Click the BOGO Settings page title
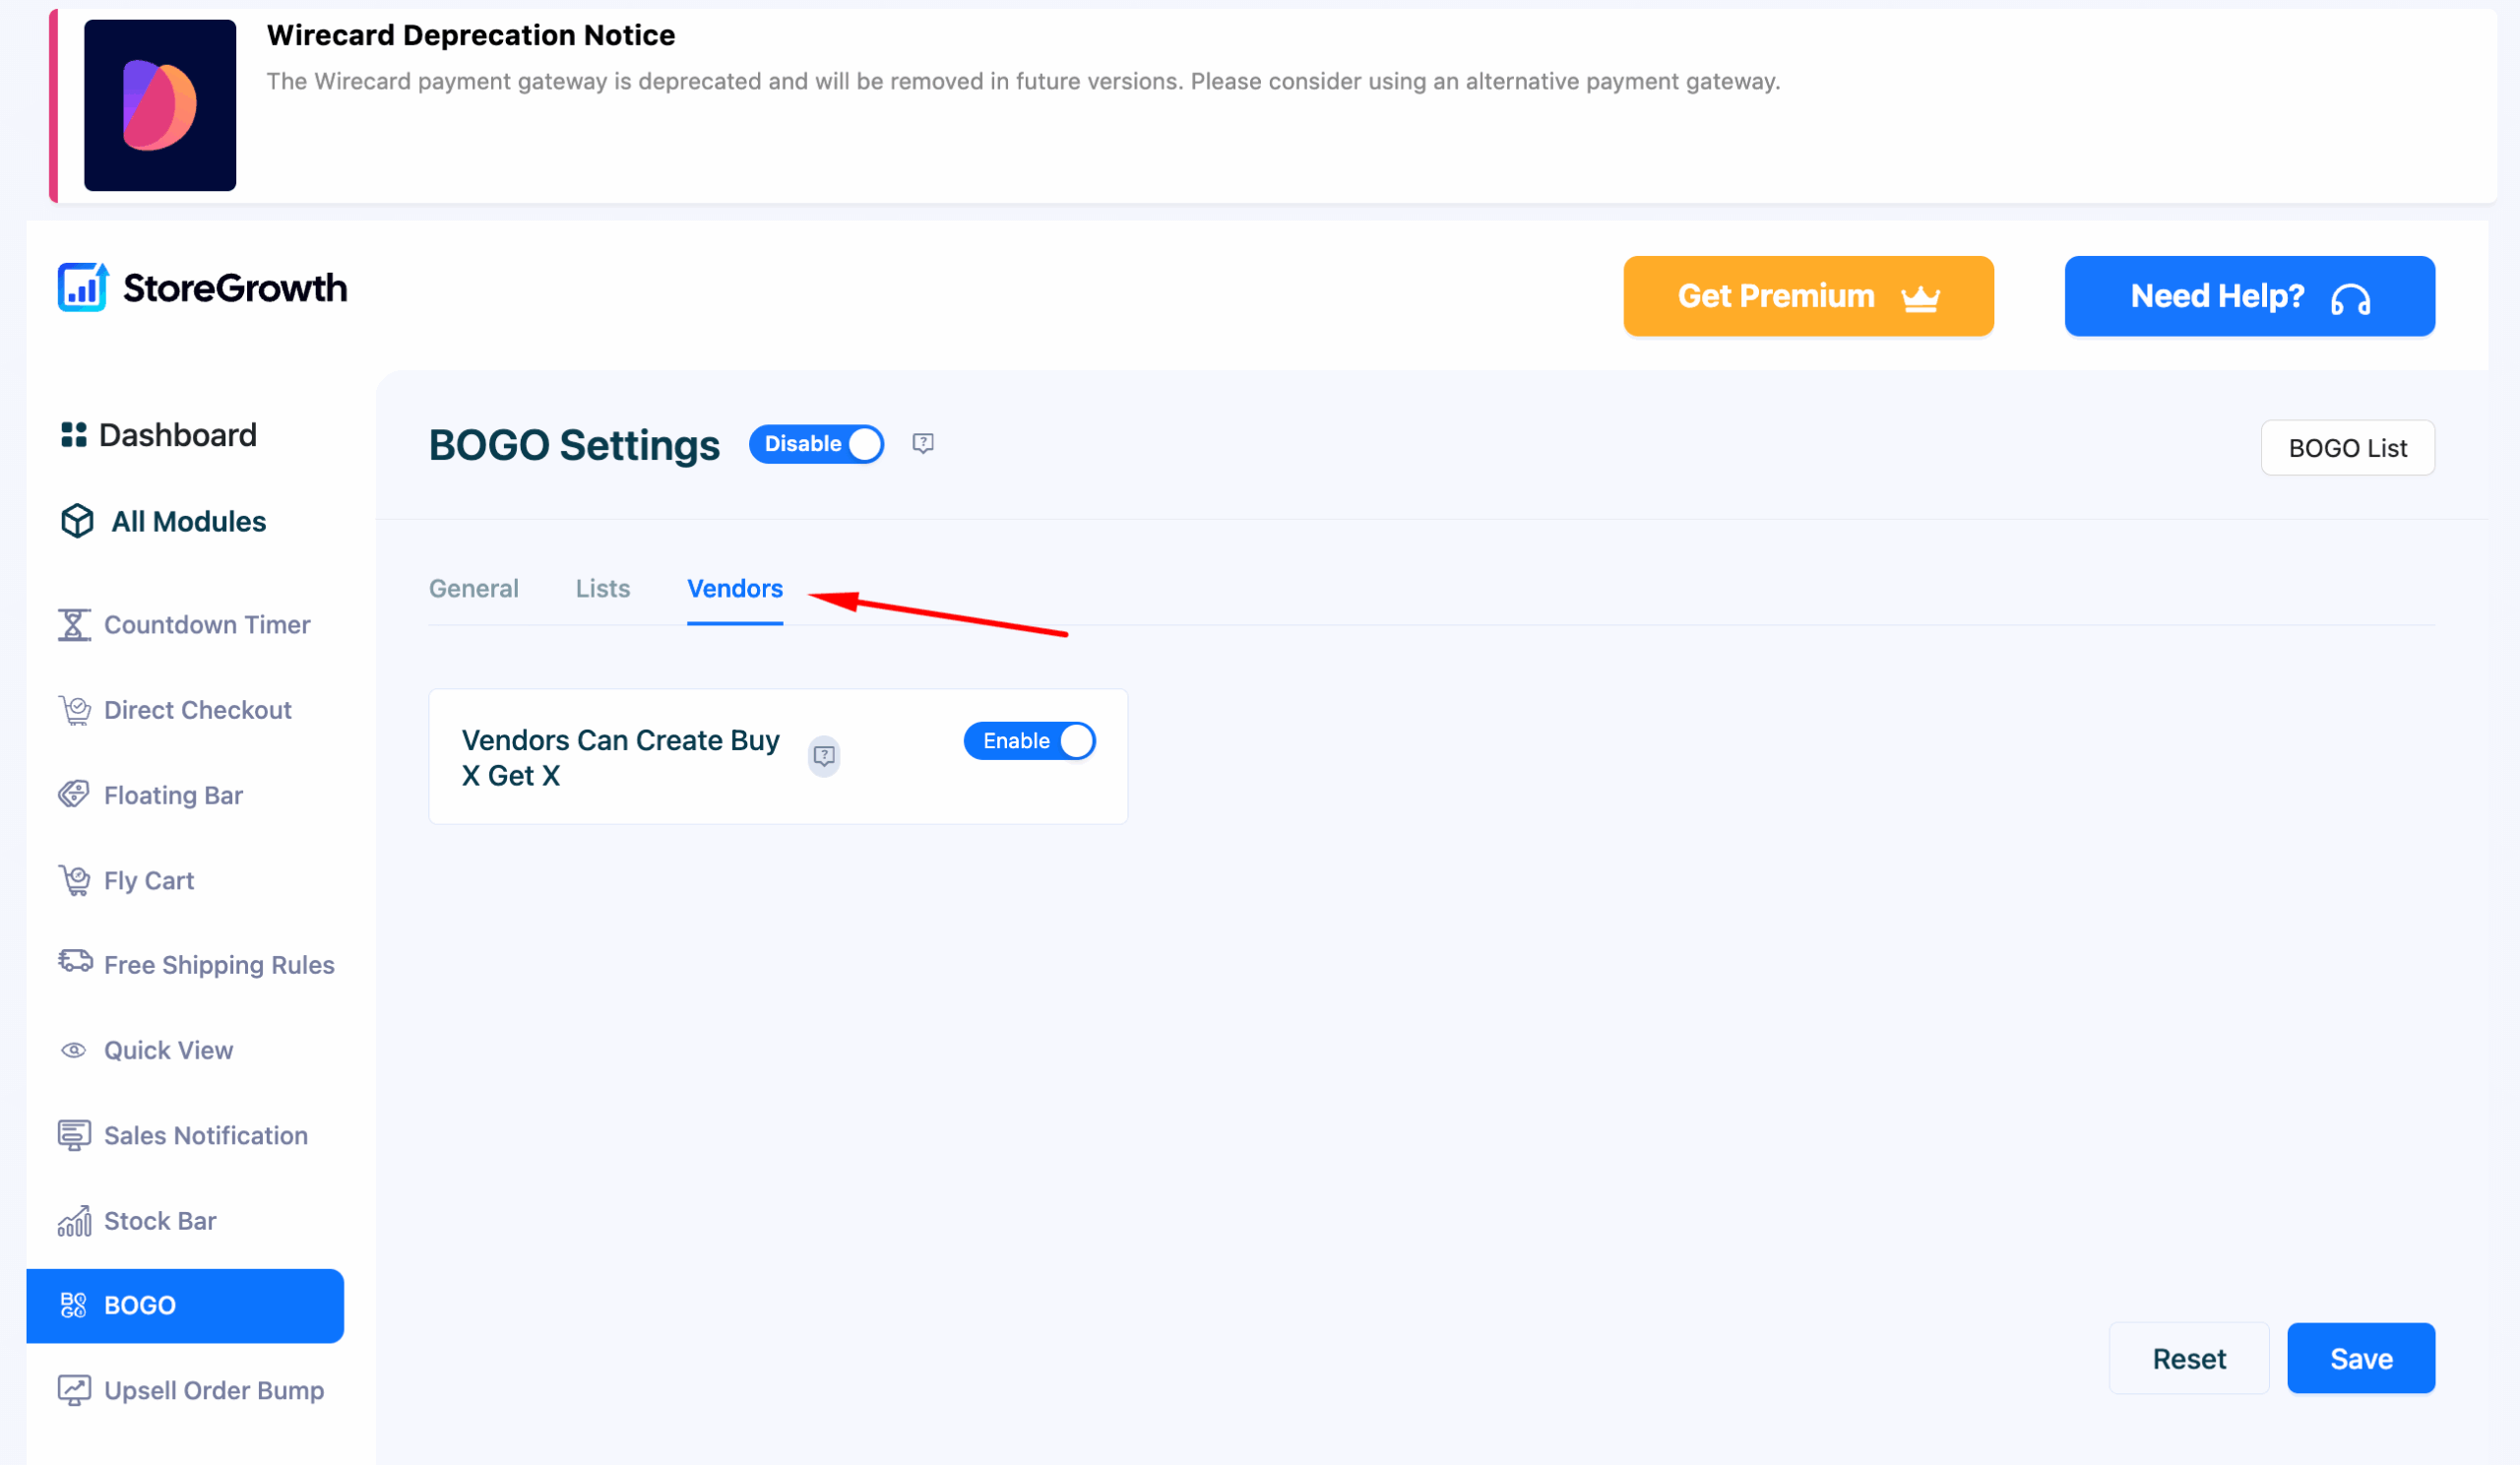The width and height of the screenshot is (2520, 1465). coord(574,445)
